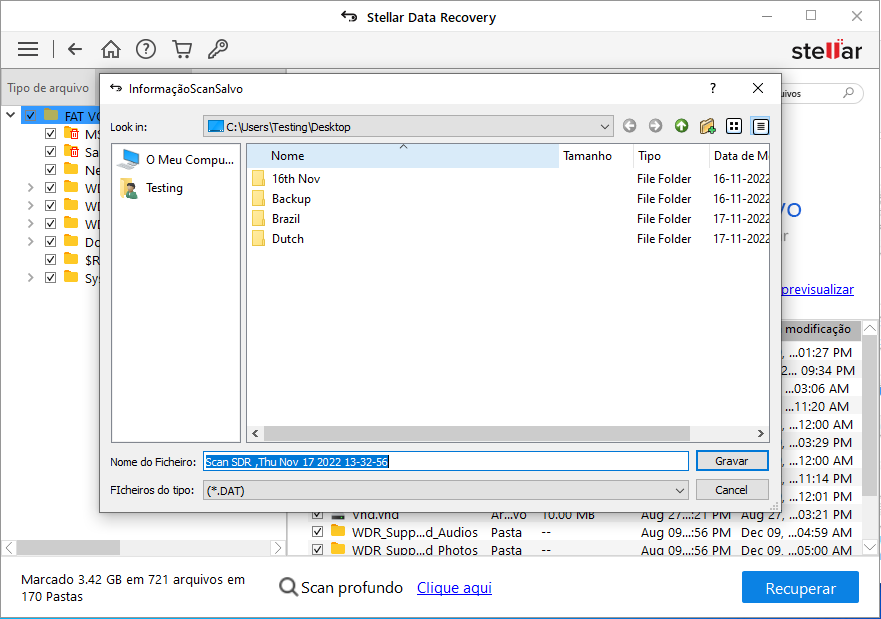
Task: Click the dialog horizontal scrollbar thumb
Action: click(476, 434)
